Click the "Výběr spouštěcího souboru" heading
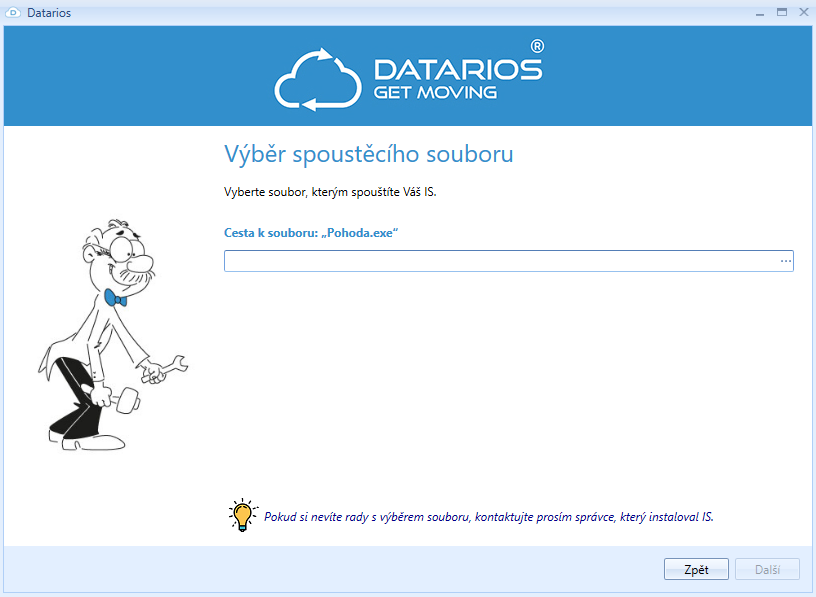This screenshot has height=597, width=816. (368, 155)
